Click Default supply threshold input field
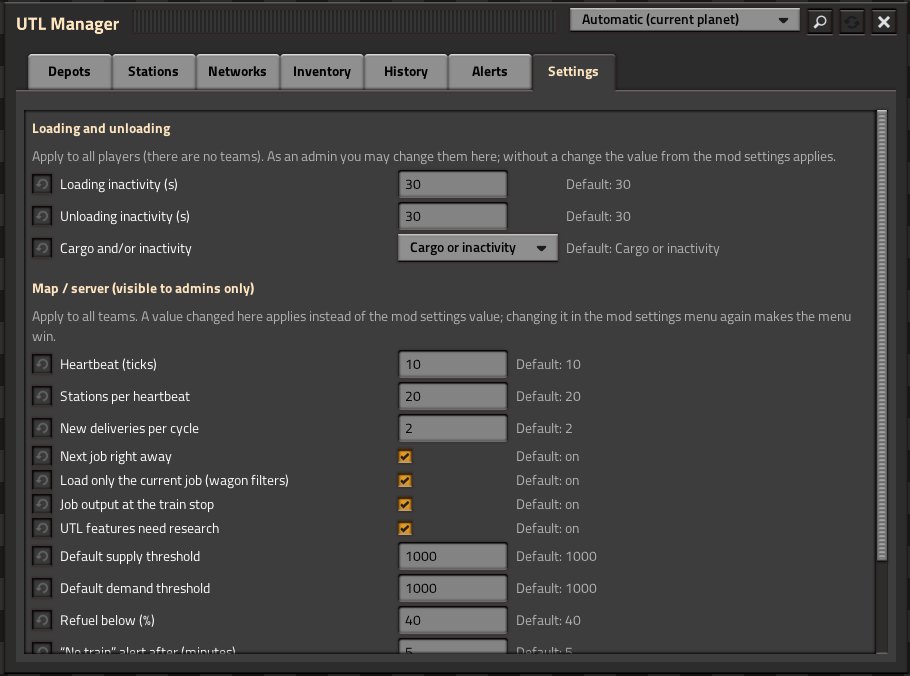The width and height of the screenshot is (910, 676). (453, 556)
